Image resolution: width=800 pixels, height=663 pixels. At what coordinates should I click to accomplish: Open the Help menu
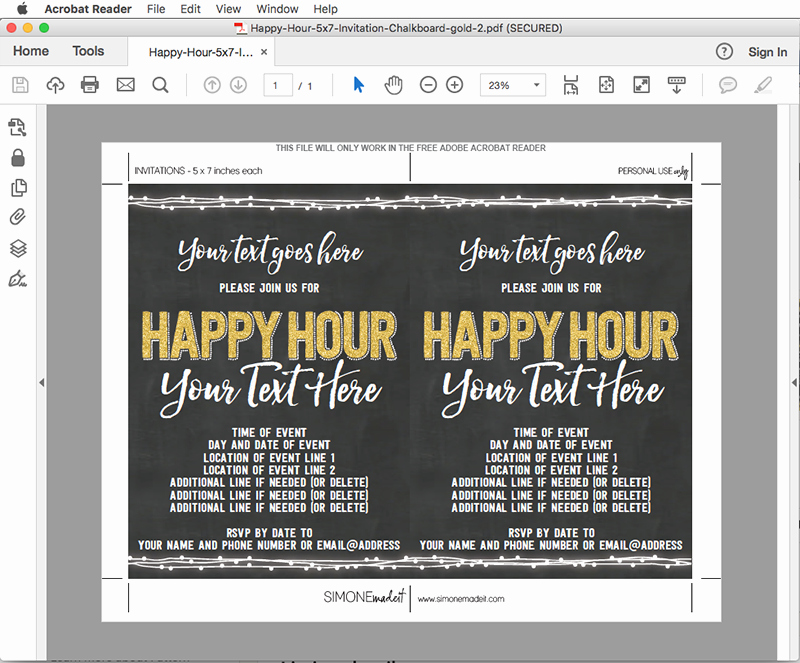[326, 9]
